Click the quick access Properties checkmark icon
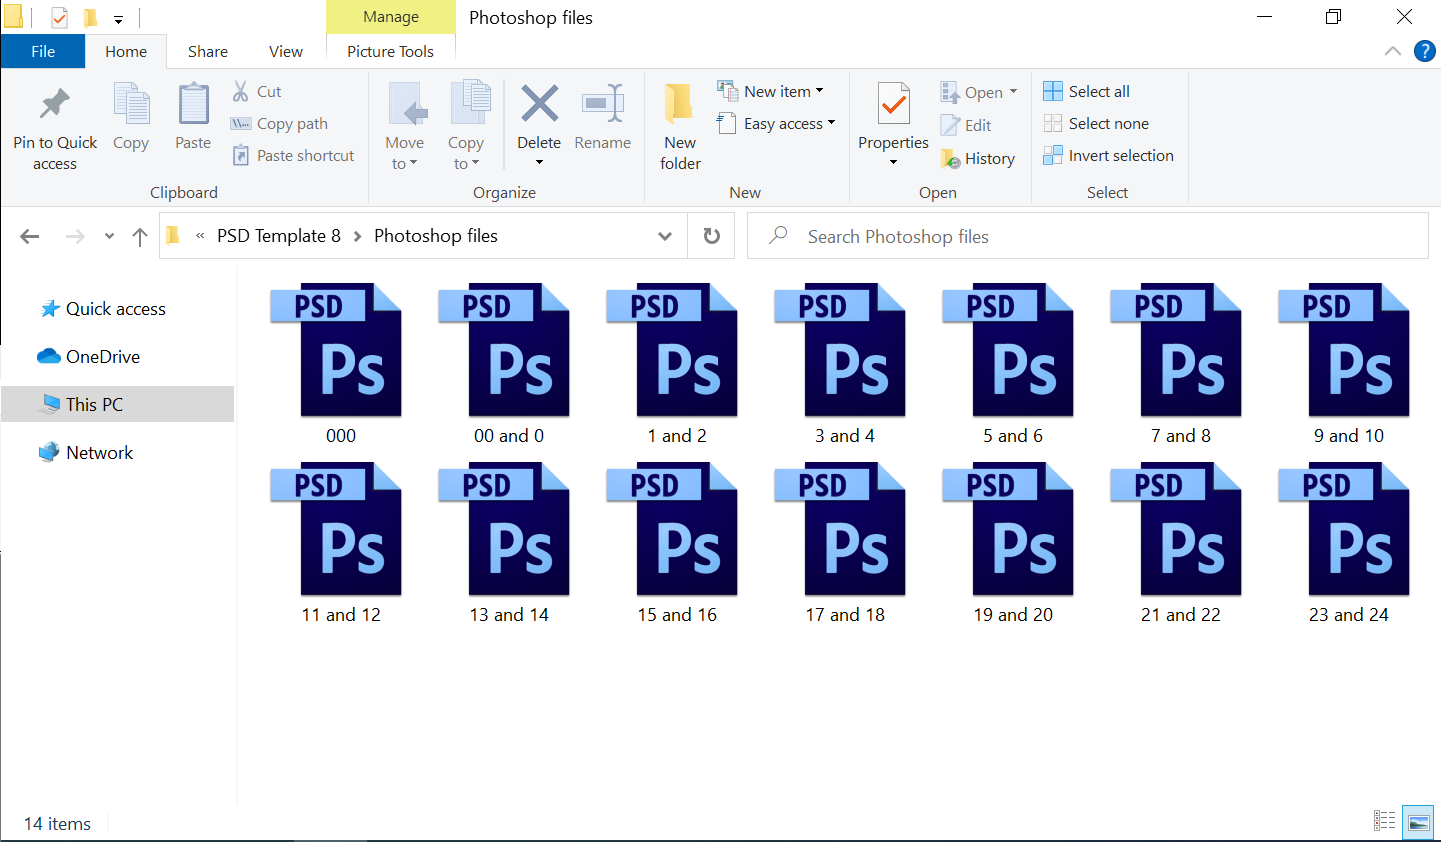 point(59,17)
